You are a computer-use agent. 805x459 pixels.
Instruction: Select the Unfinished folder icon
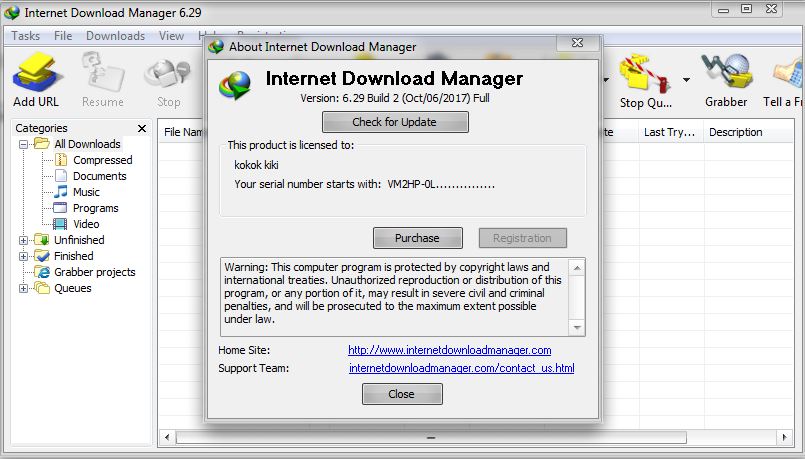pyautogui.click(x=42, y=240)
